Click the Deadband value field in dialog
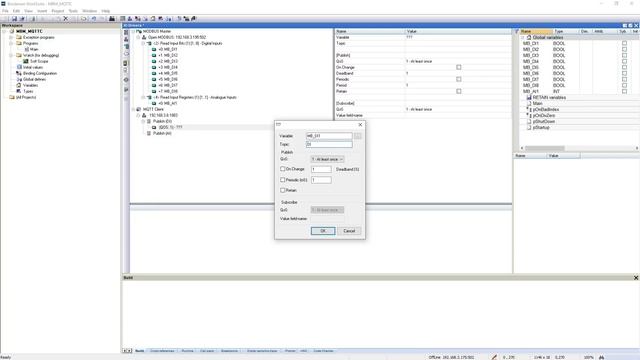Image resolution: width=640 pixels, height=360 pixels. pyautogui.click(x=321, y=169)
